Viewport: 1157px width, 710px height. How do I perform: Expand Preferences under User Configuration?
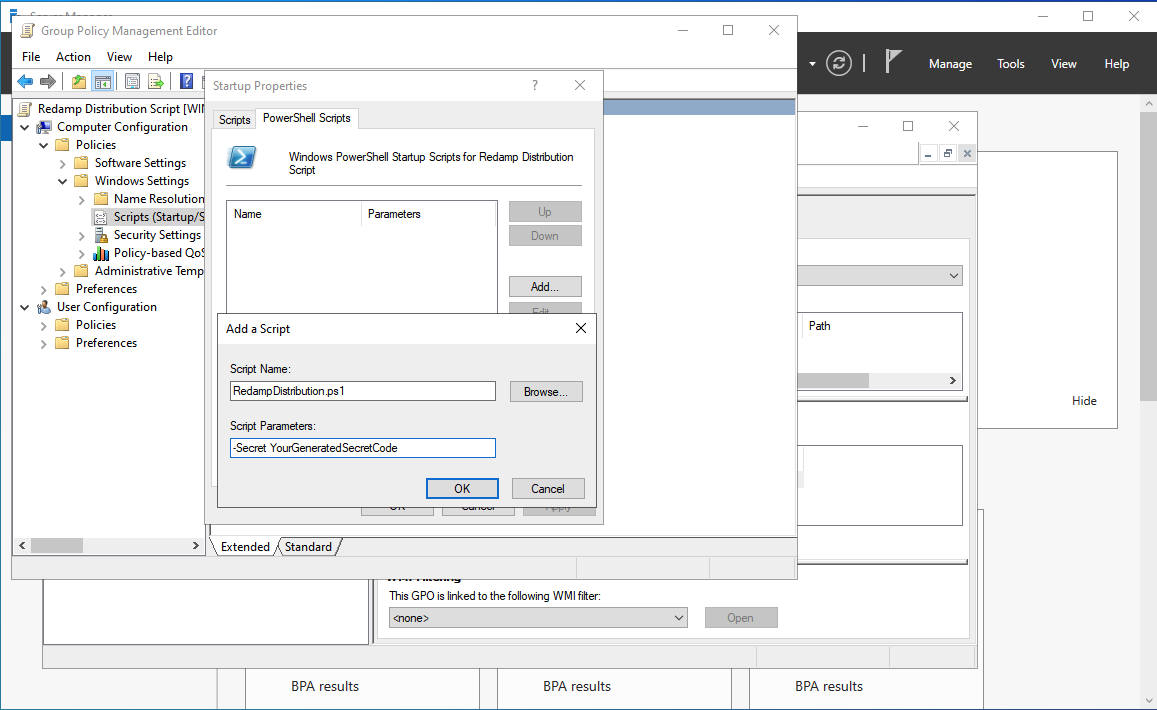[x=44, y=343]
